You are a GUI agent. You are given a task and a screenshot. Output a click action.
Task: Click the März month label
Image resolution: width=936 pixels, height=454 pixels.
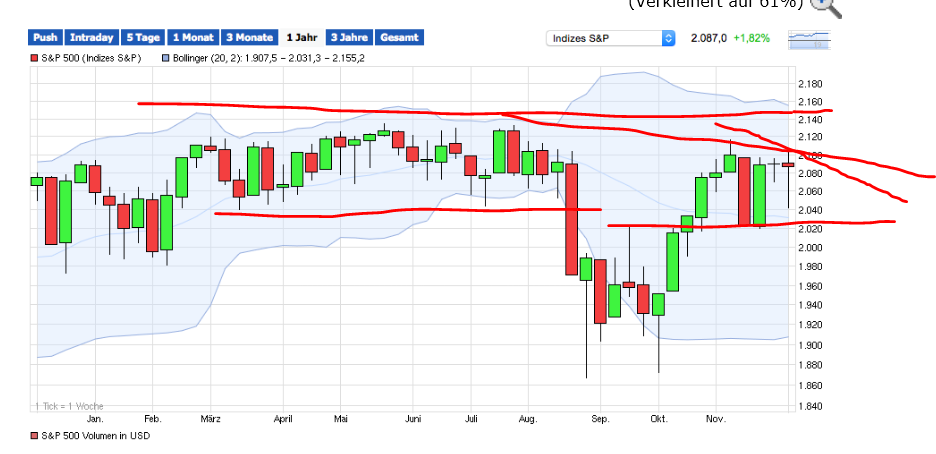coord(210,419)
